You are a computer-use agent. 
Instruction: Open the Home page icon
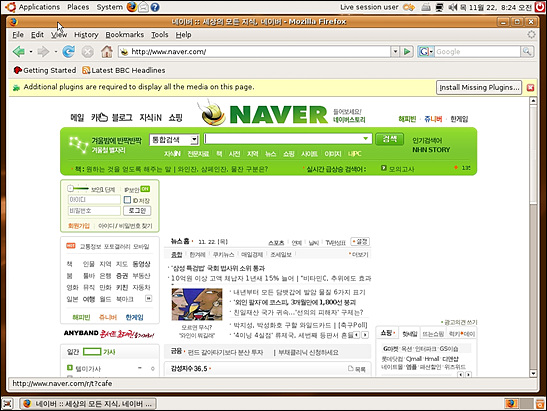coord(107,52)
